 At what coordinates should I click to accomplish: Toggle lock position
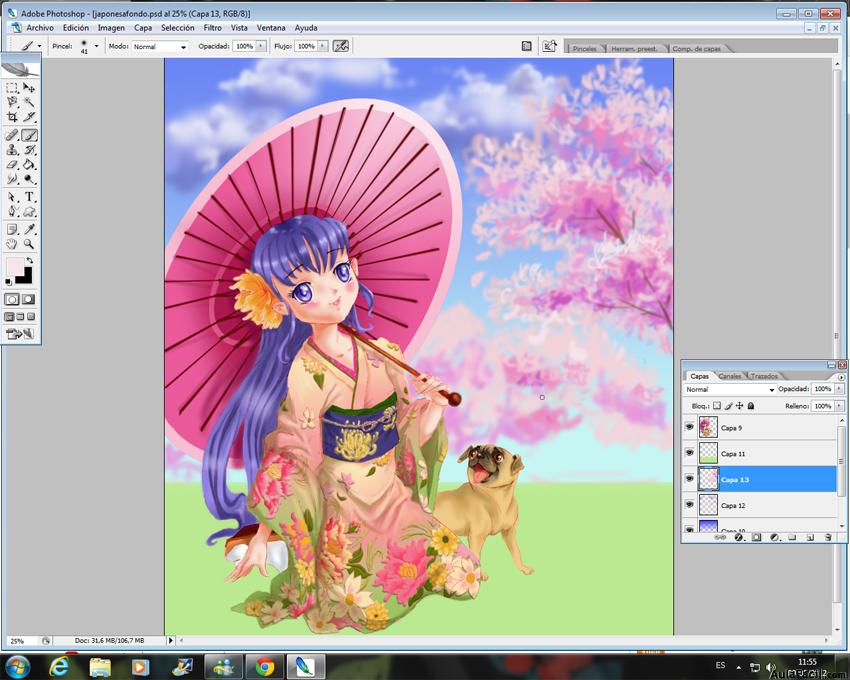point(739,406)
